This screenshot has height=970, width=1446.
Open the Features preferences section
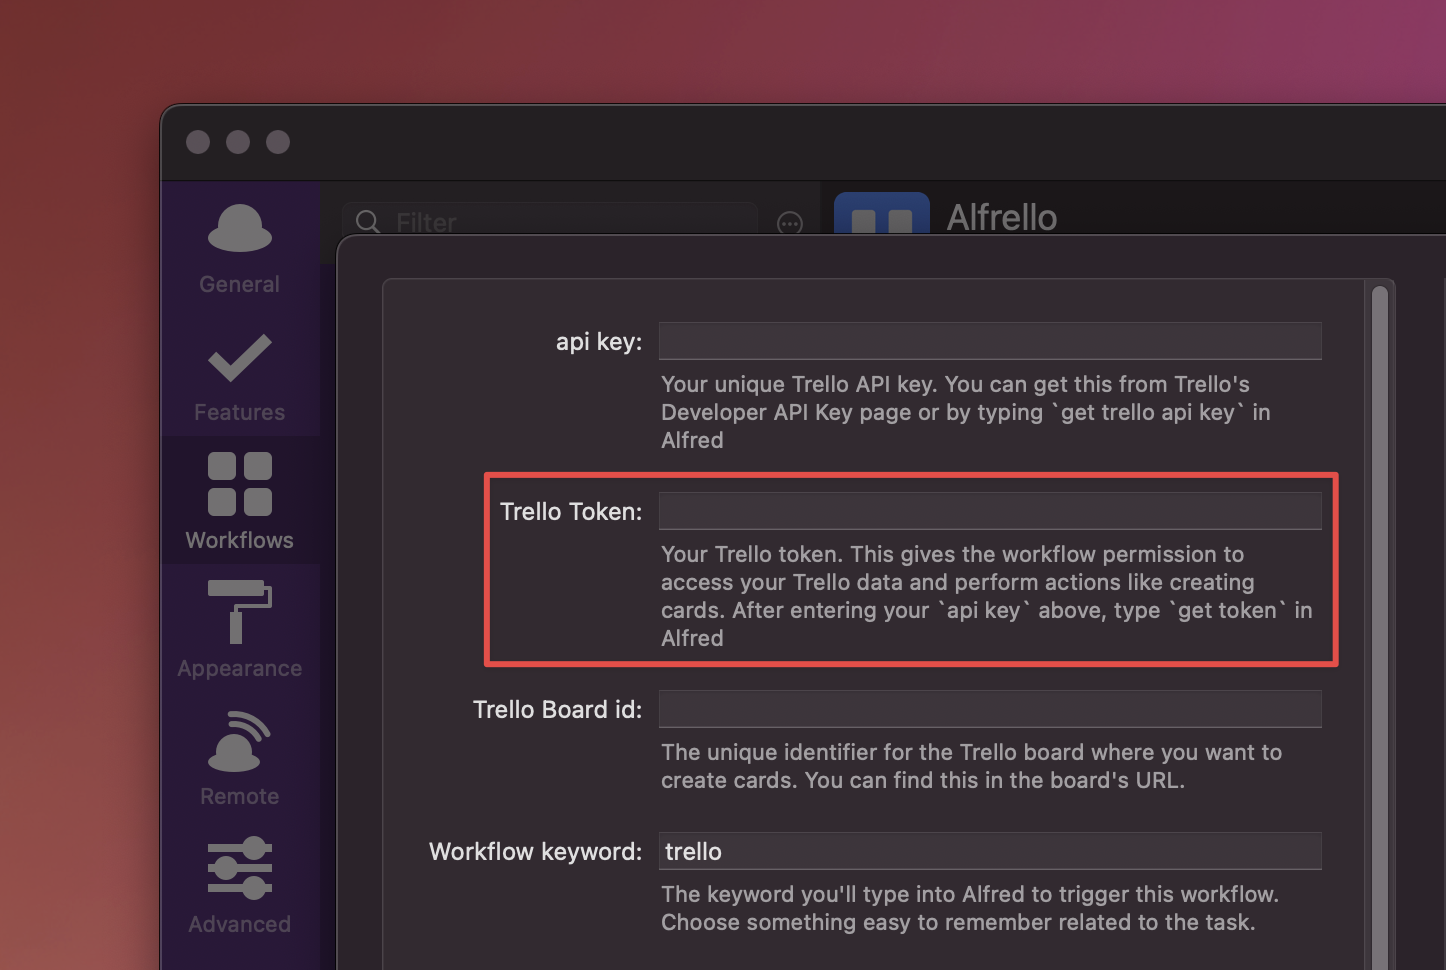[240, 378]
